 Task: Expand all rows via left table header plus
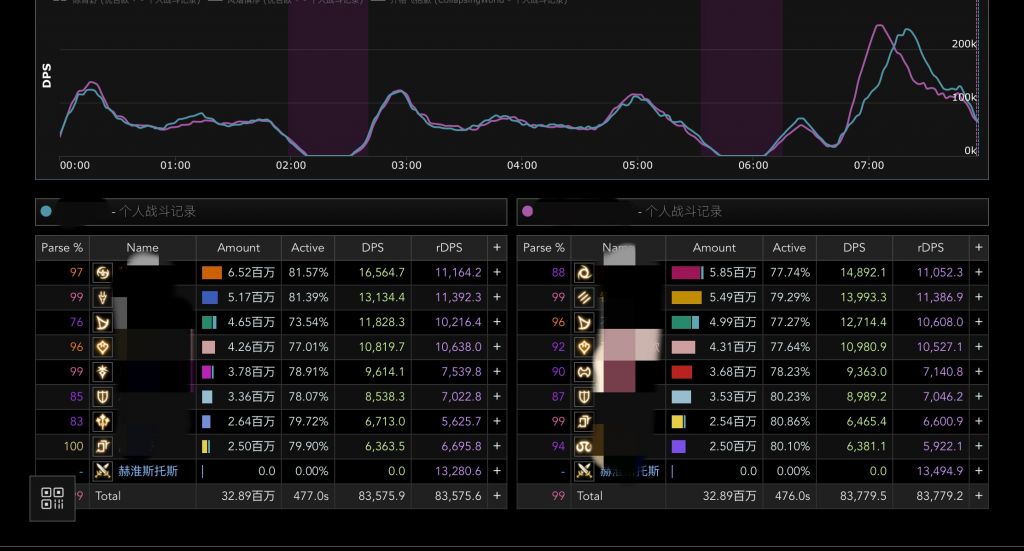[497, 247]
